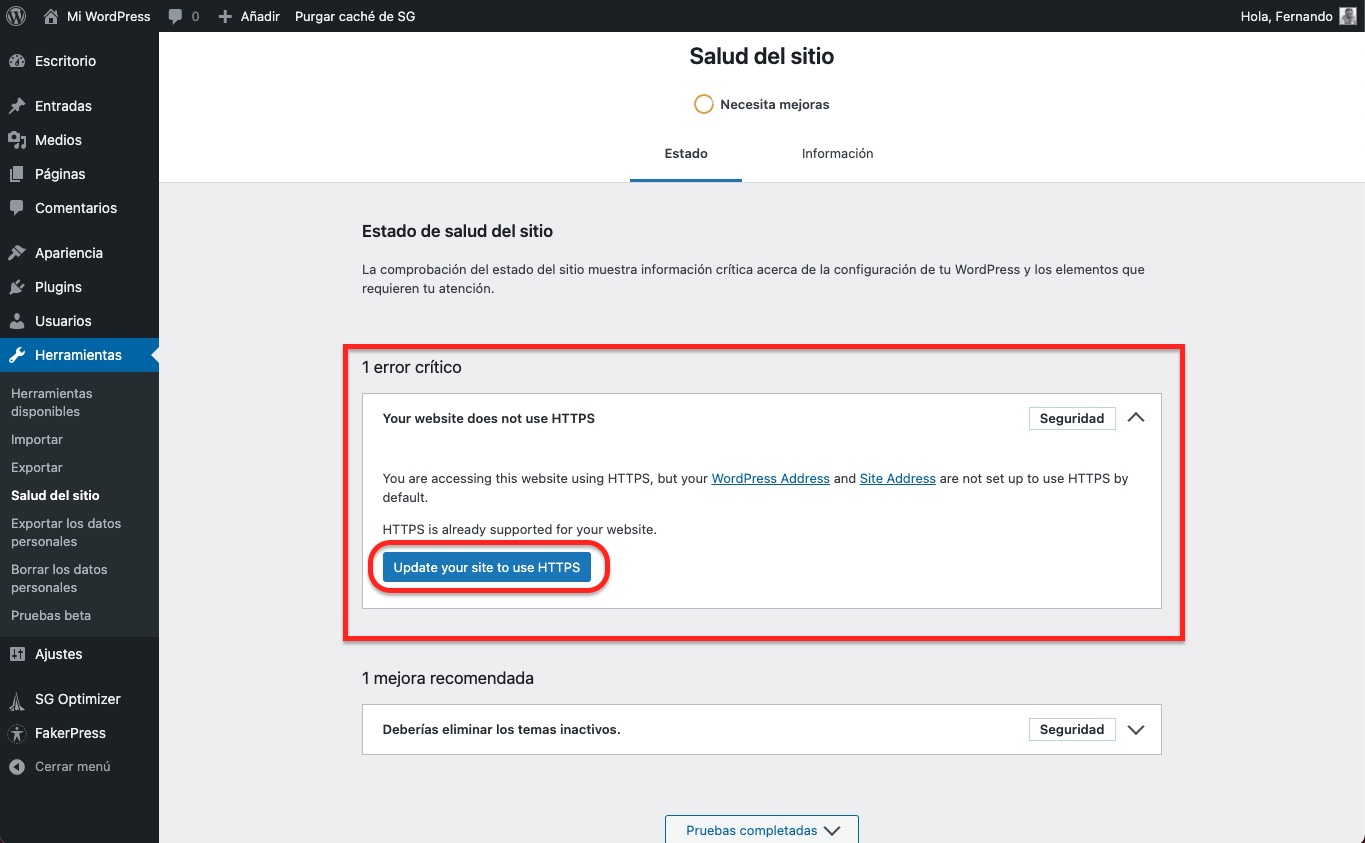Image resolution: width=1365 pixels, height=843 pixels.
Task: Open Apariencia via the paintbrush icon
Action: pyautogui.click(x=17, y=253)
